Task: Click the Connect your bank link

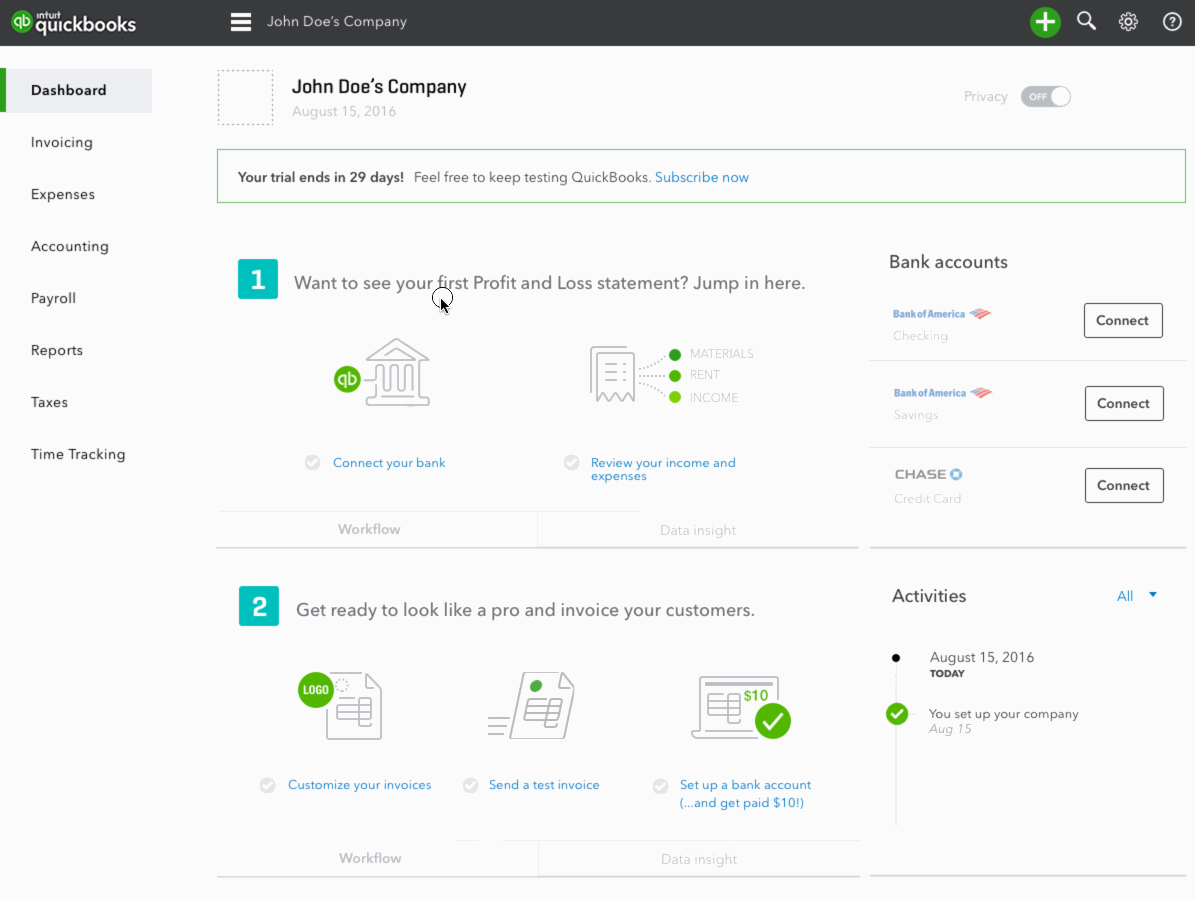Action: point(389,463)
